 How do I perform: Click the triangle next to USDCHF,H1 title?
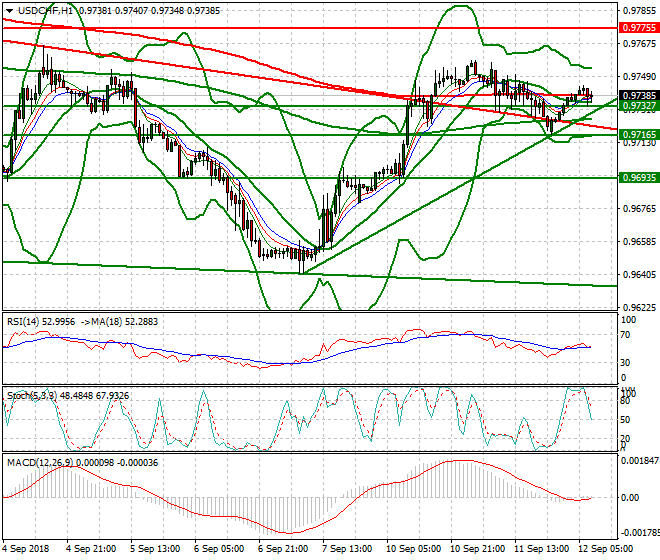pos(9,11)
